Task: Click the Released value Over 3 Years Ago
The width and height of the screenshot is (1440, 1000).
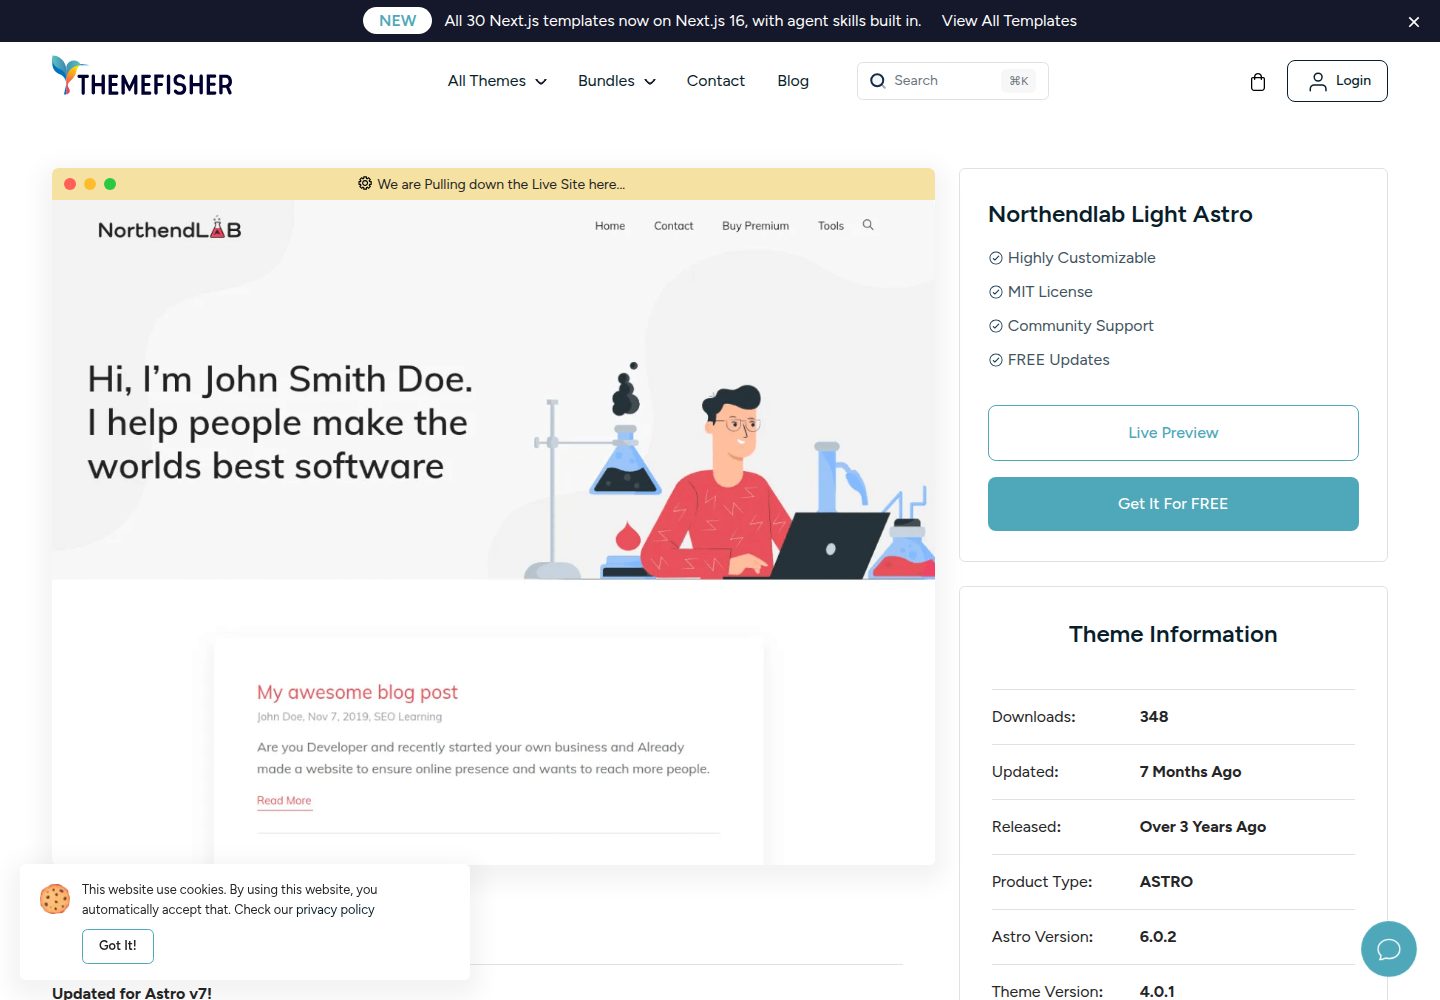Action: (1203, 827)
